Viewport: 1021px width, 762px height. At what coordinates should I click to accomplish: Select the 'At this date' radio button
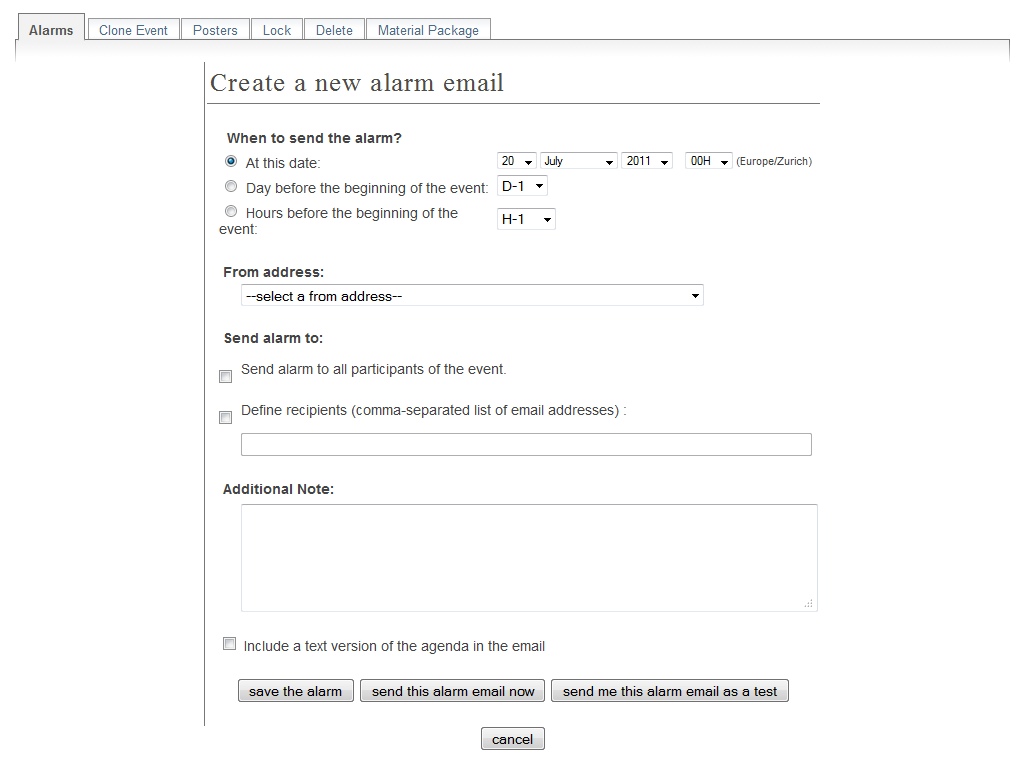pyautogui.click(x=231, y=161)
